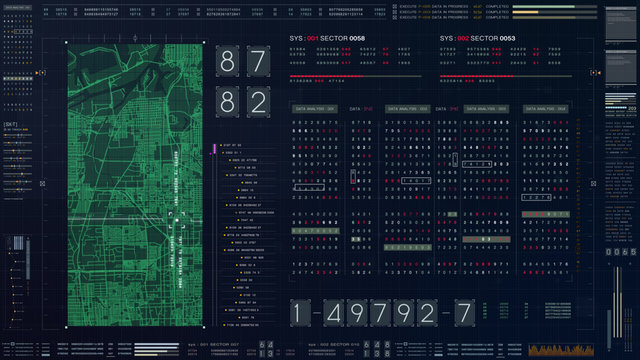The height and width of the screenshot is (360, 640).
Task: Select the [SKT] label on the left panel
Action: (10, 124)
